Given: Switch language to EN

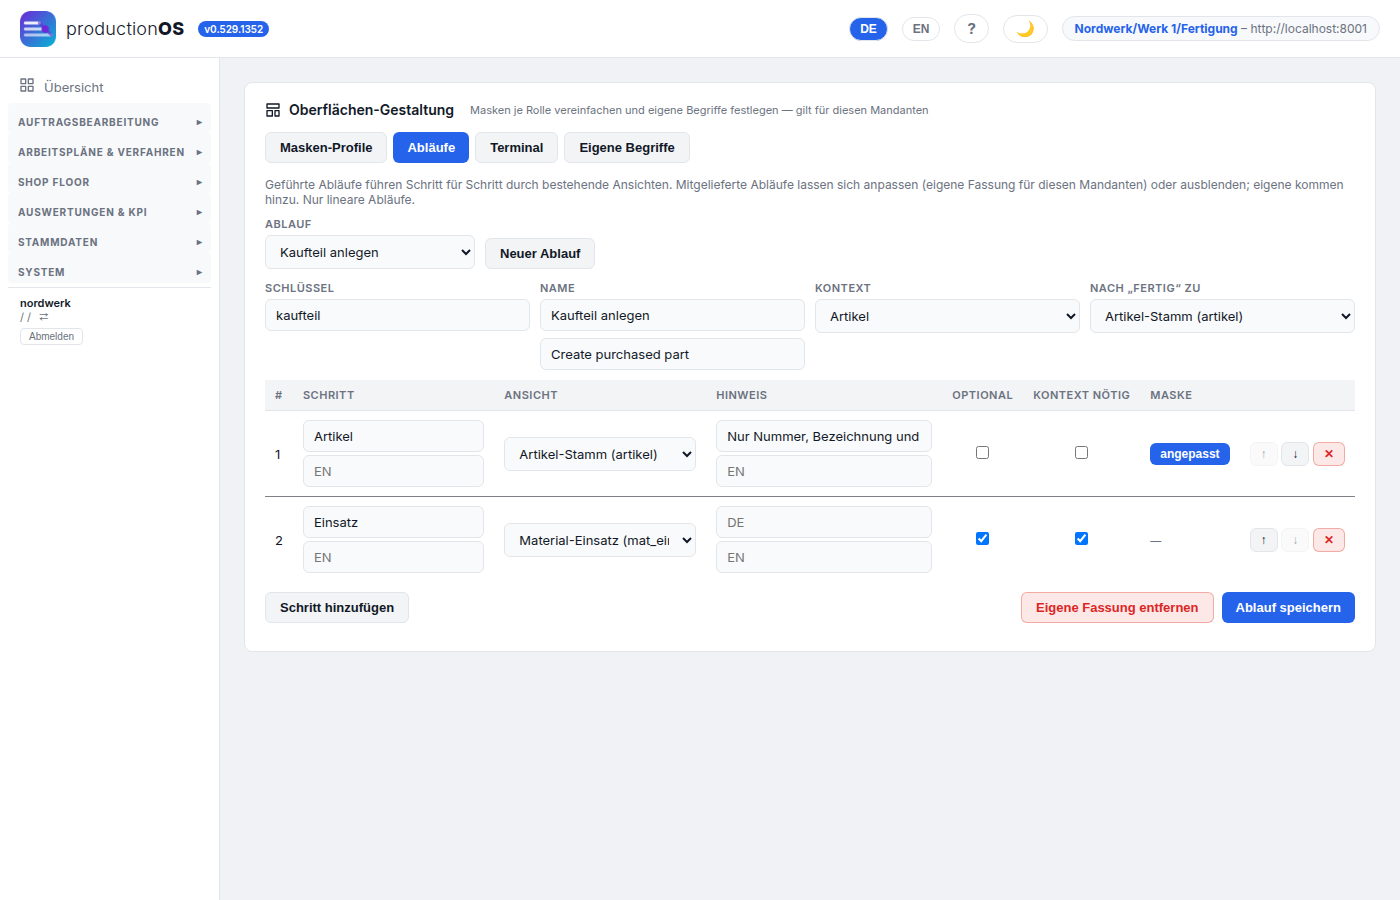Looking at the screenshot, I should tap(921, 29).
